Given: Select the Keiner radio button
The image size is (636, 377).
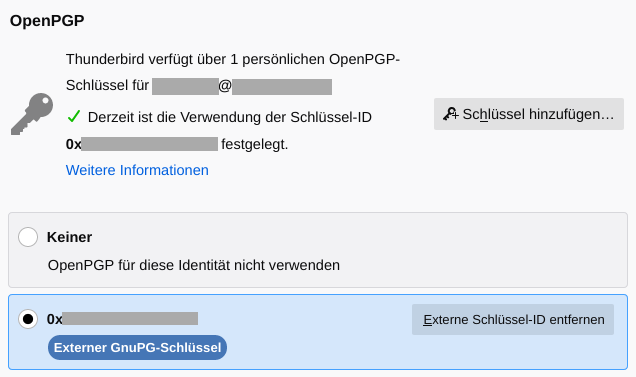Looking at the screenshot, I should (28, 237).
